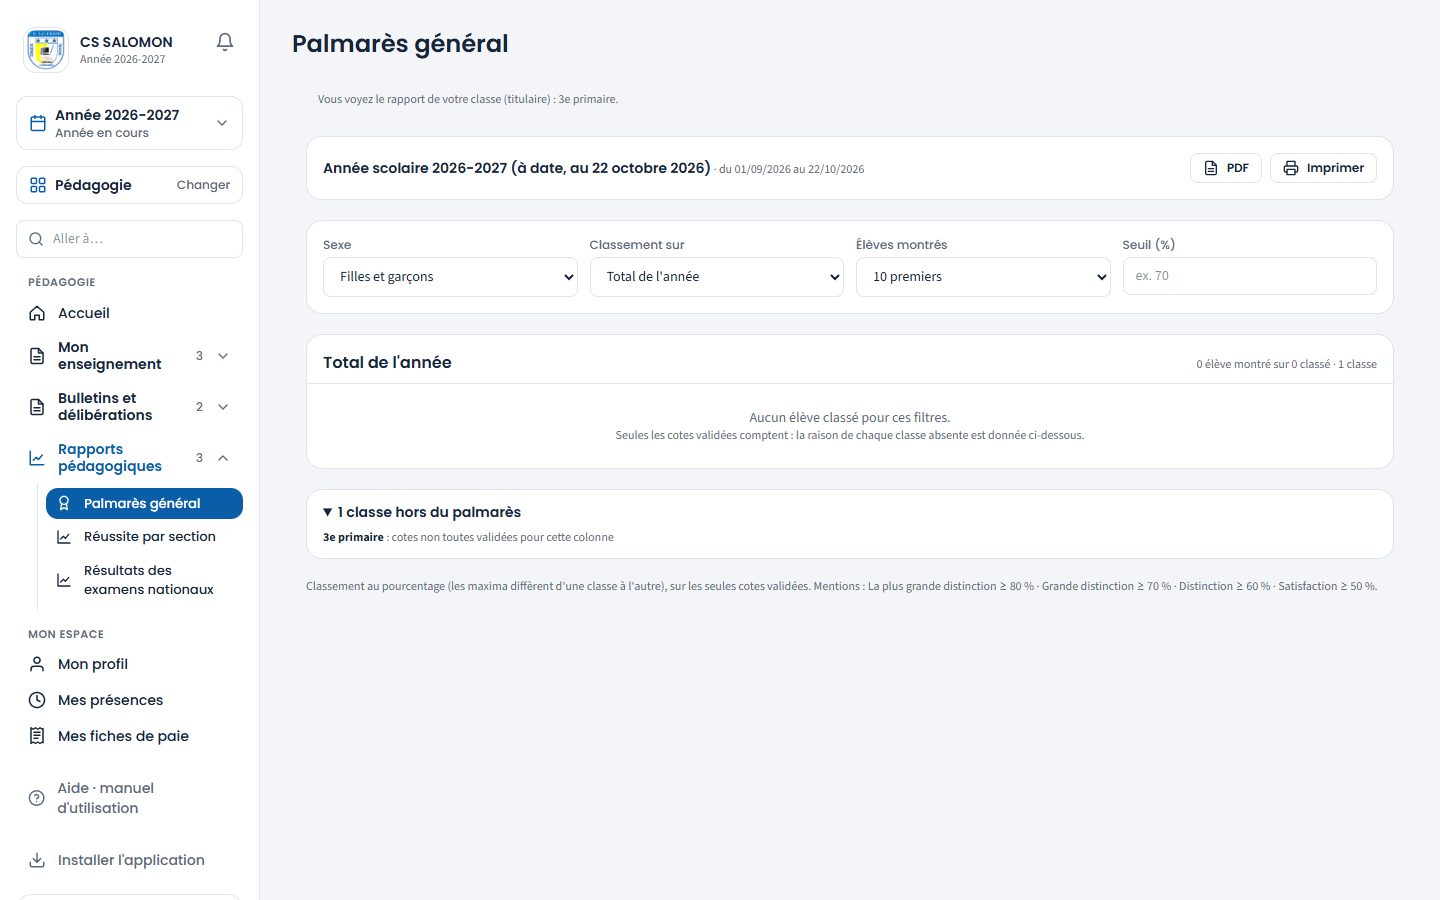Viewport: 1440px width, 900px height.
Task: Click the help question mark icon
Action: [x=37, y=798]
